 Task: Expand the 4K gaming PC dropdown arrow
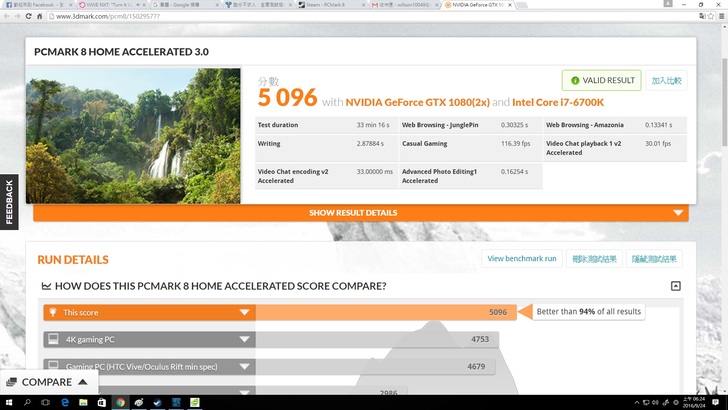(244, 339)
